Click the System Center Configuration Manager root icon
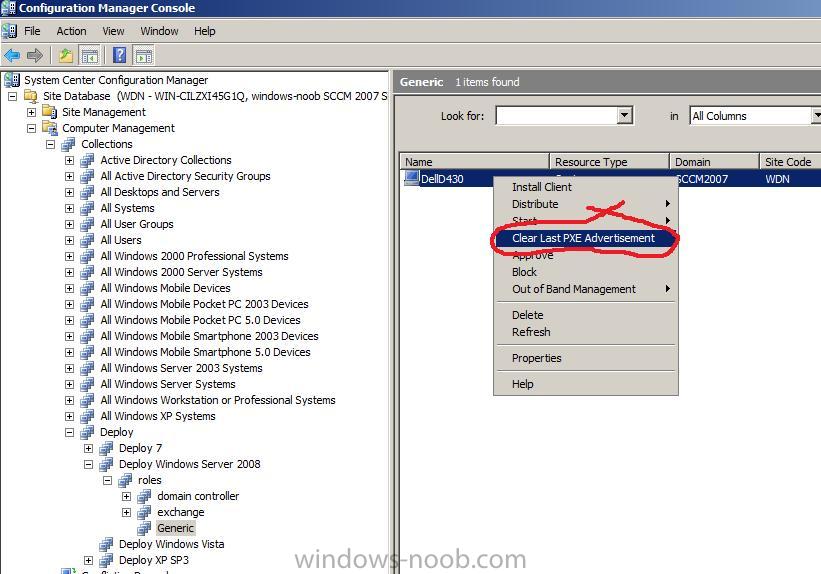821x574 pixels. pyautogui.click(x=12, y=80)
